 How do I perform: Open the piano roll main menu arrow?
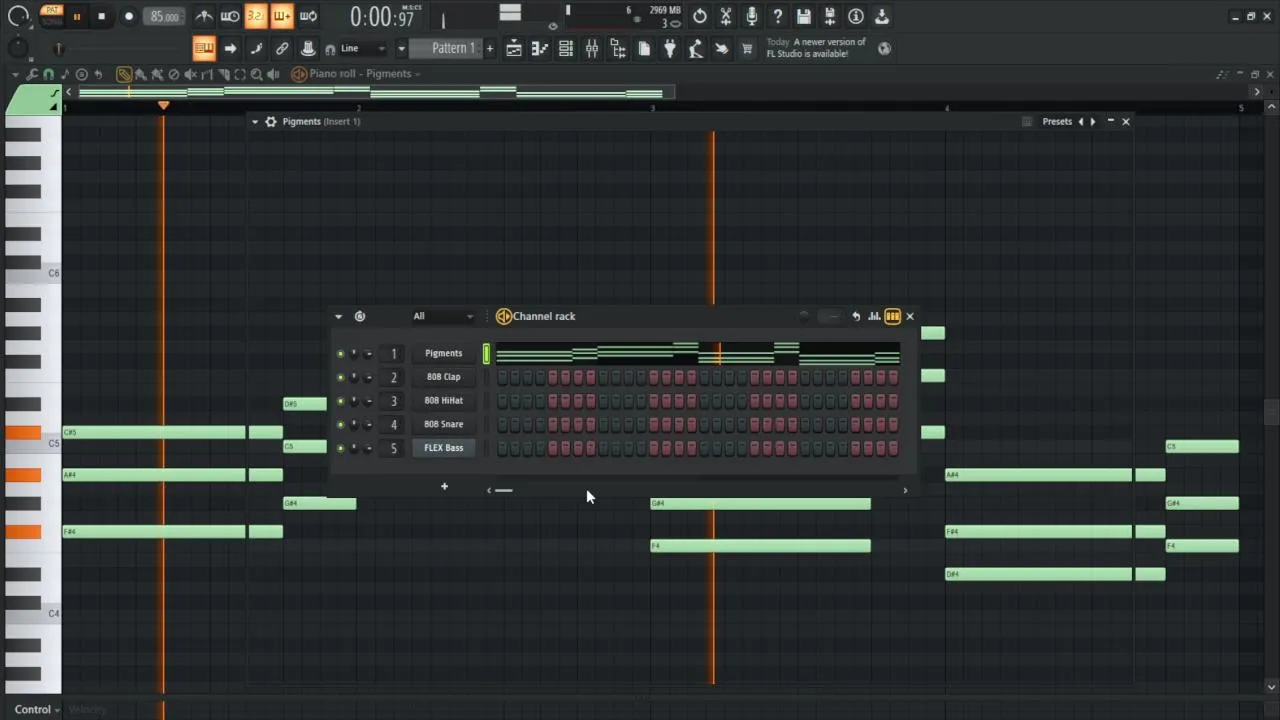(x=16, y=74)
